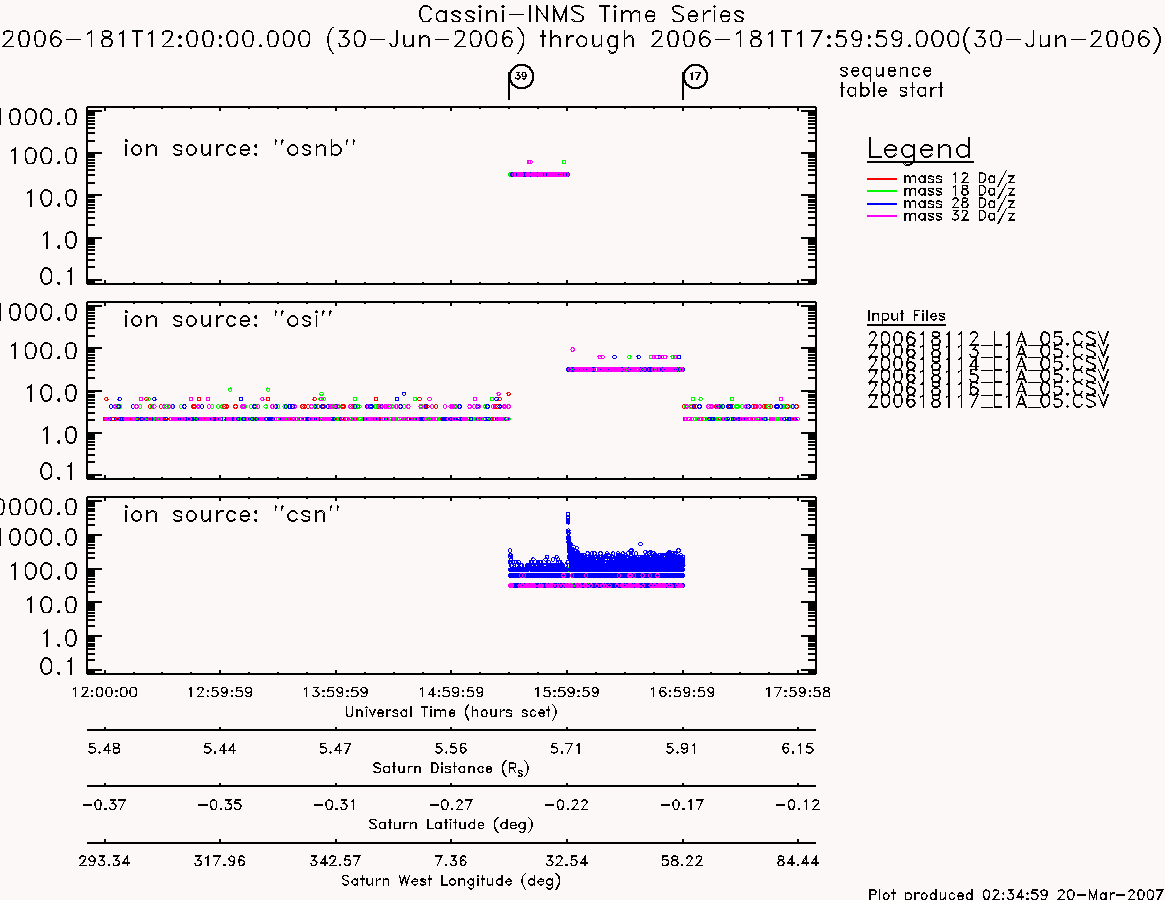Click Saturn latitude value -0.37
Viewport: 1165px width, 900px height.
(x=104, y=805)
